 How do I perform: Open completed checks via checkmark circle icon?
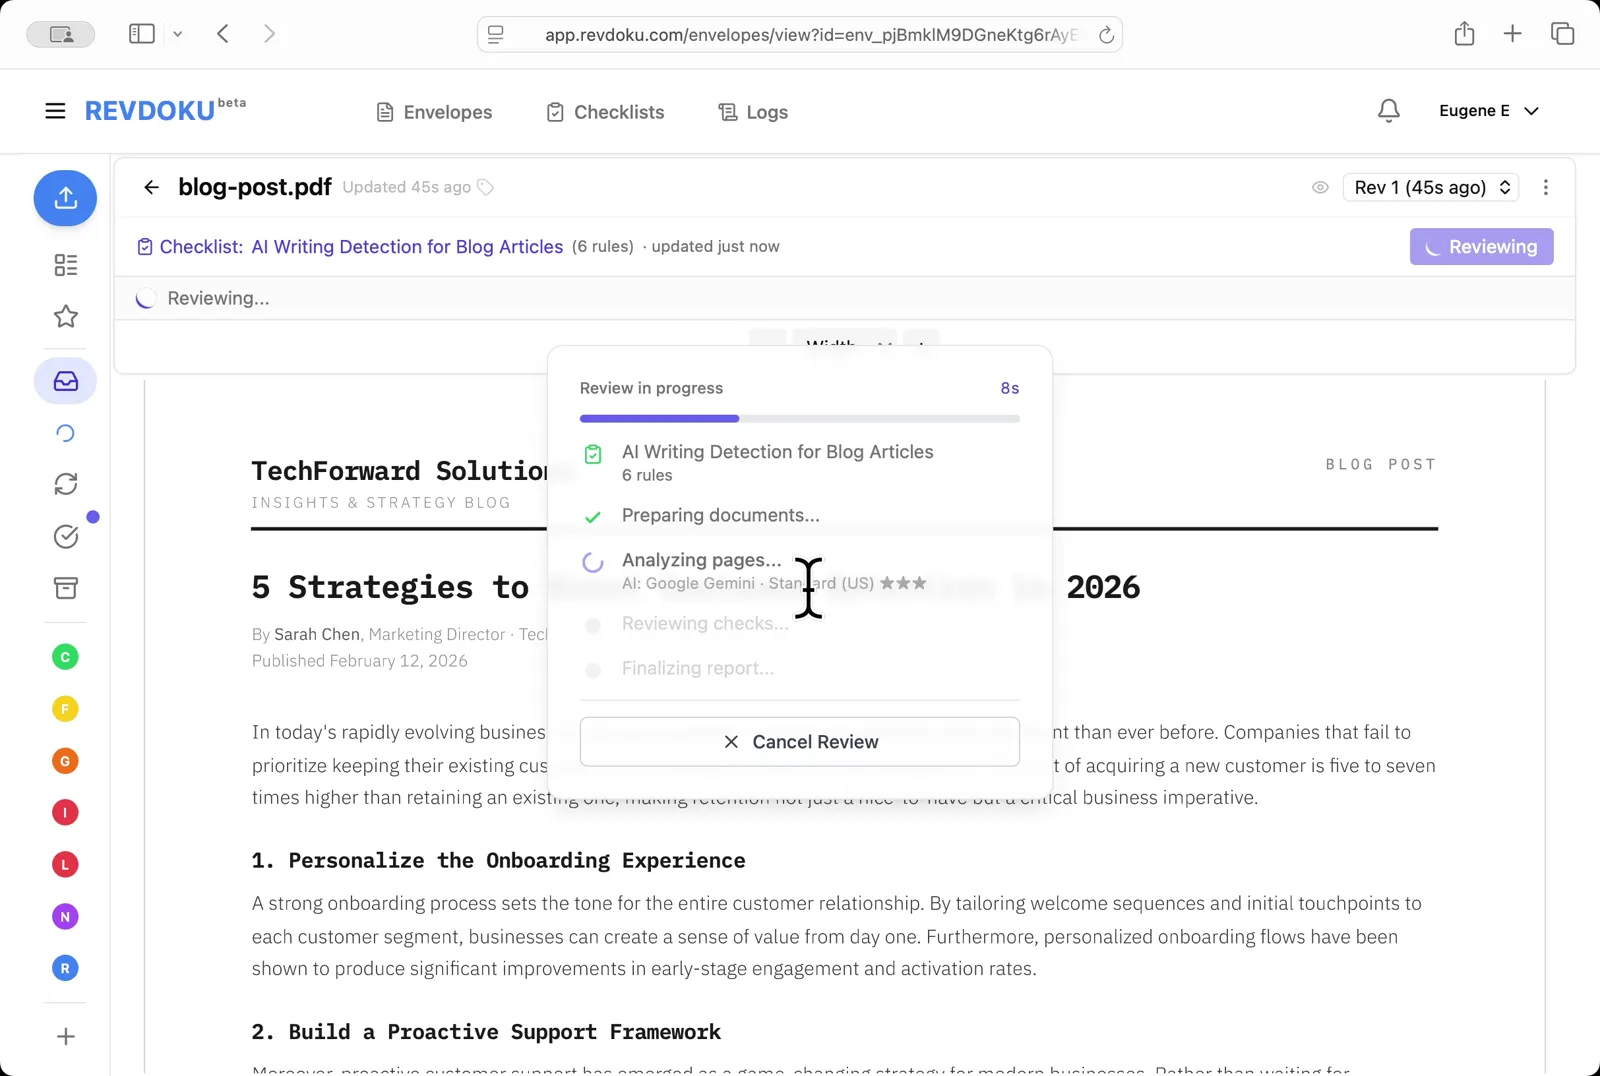(65, 536)
